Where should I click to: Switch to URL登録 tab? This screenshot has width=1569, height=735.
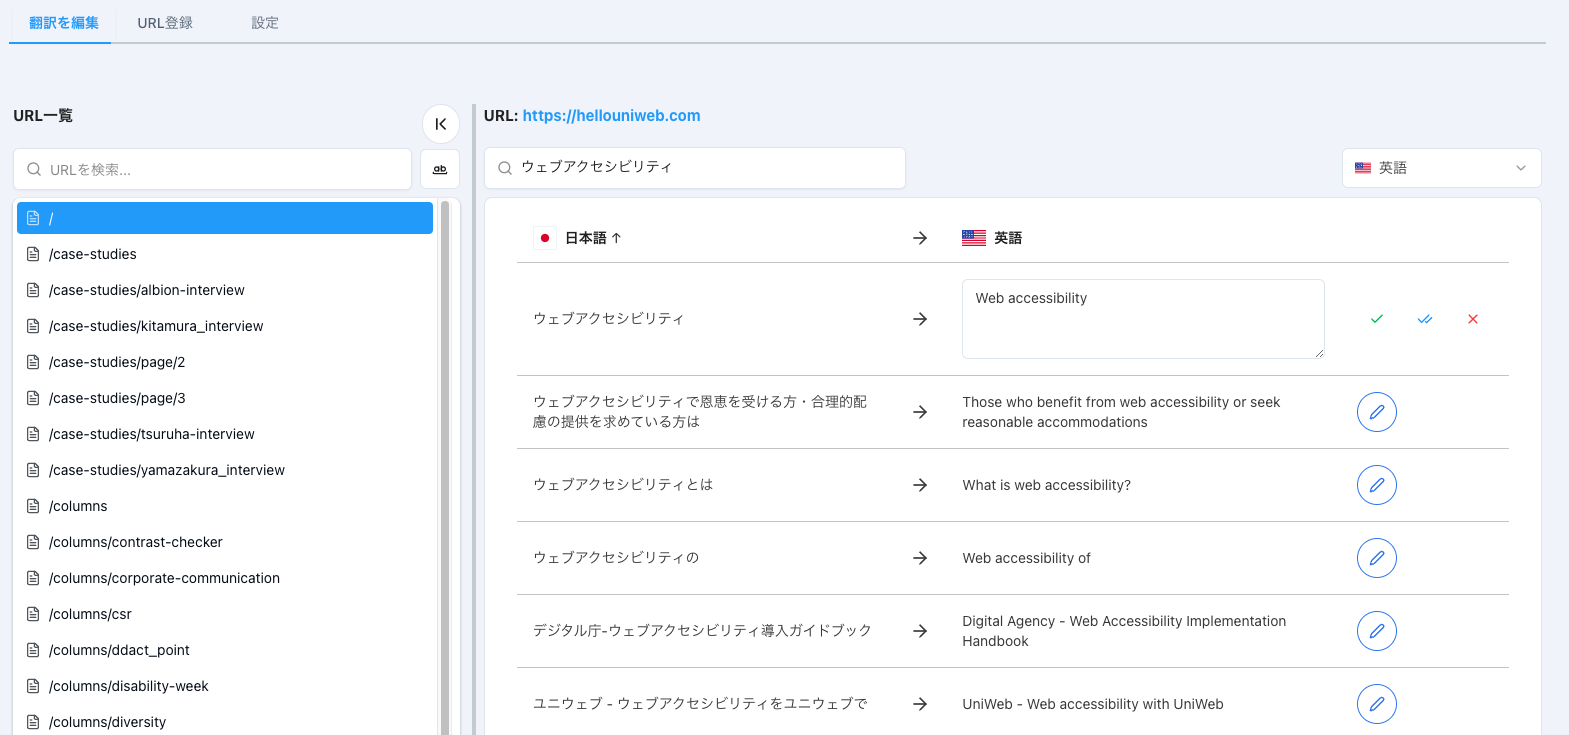click(x=165, y=23)
